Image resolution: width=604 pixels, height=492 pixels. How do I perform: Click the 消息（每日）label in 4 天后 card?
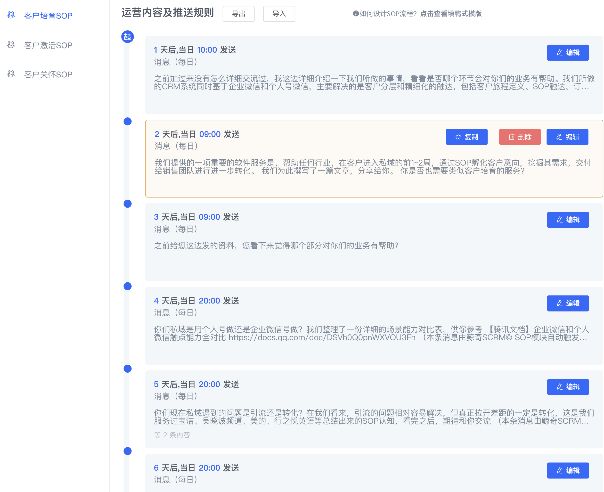coord(176,312)
